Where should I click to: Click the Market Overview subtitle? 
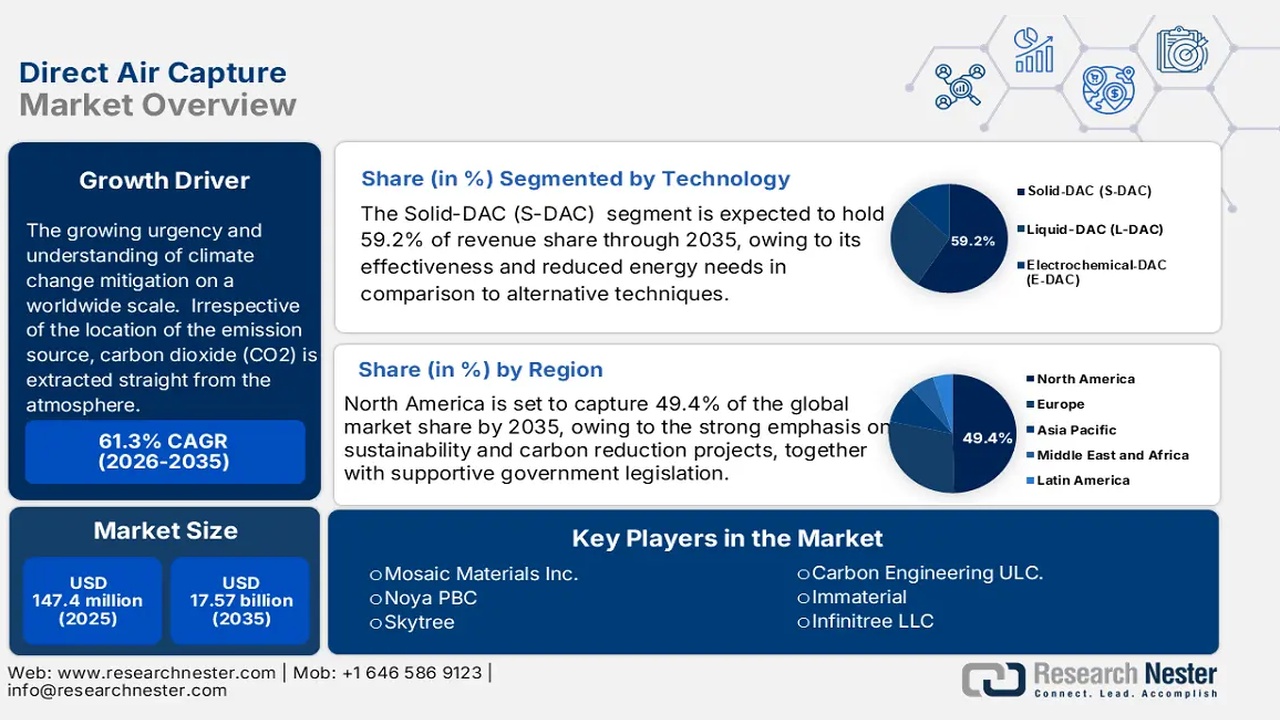(x=158, y=105)
